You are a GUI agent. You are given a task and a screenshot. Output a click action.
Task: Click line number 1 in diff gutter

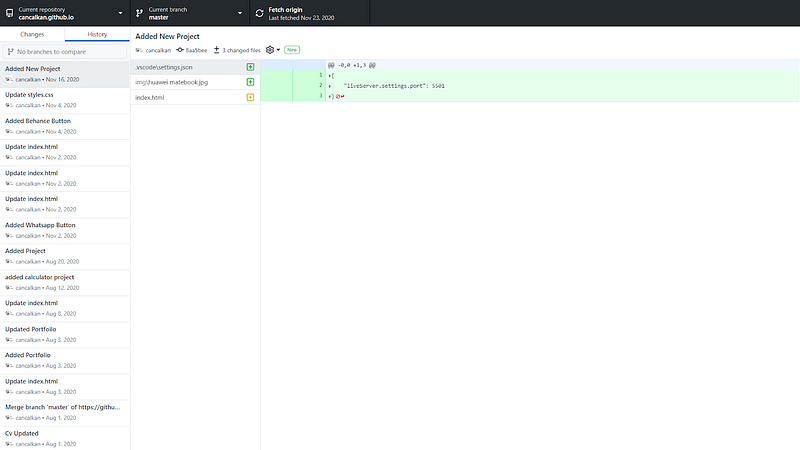(x=320, y=75)
